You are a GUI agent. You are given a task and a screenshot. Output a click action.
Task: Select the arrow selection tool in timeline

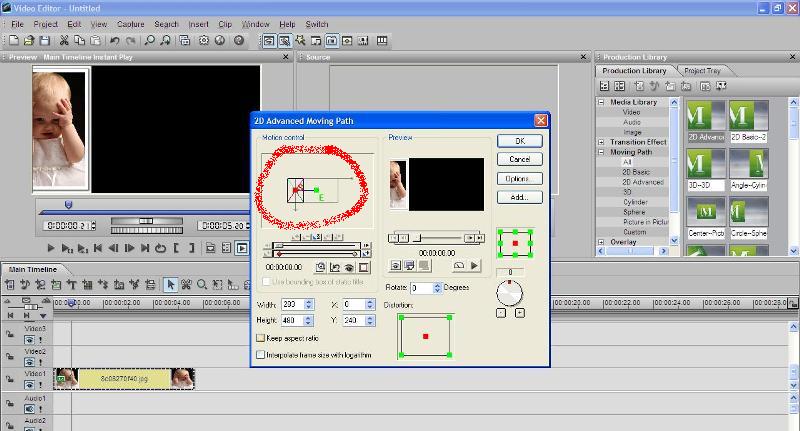pos(170,285)
